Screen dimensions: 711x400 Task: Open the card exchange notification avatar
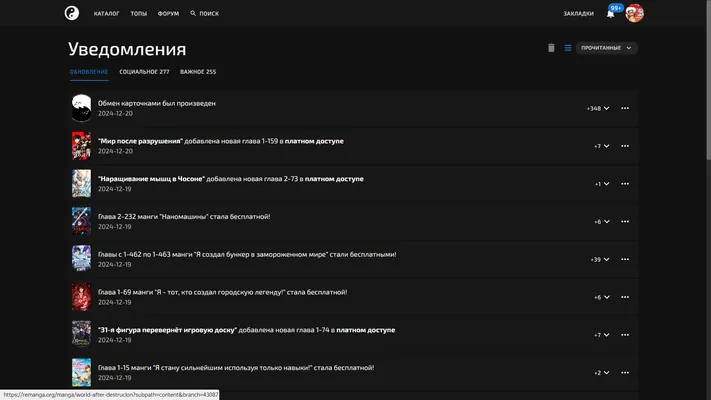[x=81, y=108]
